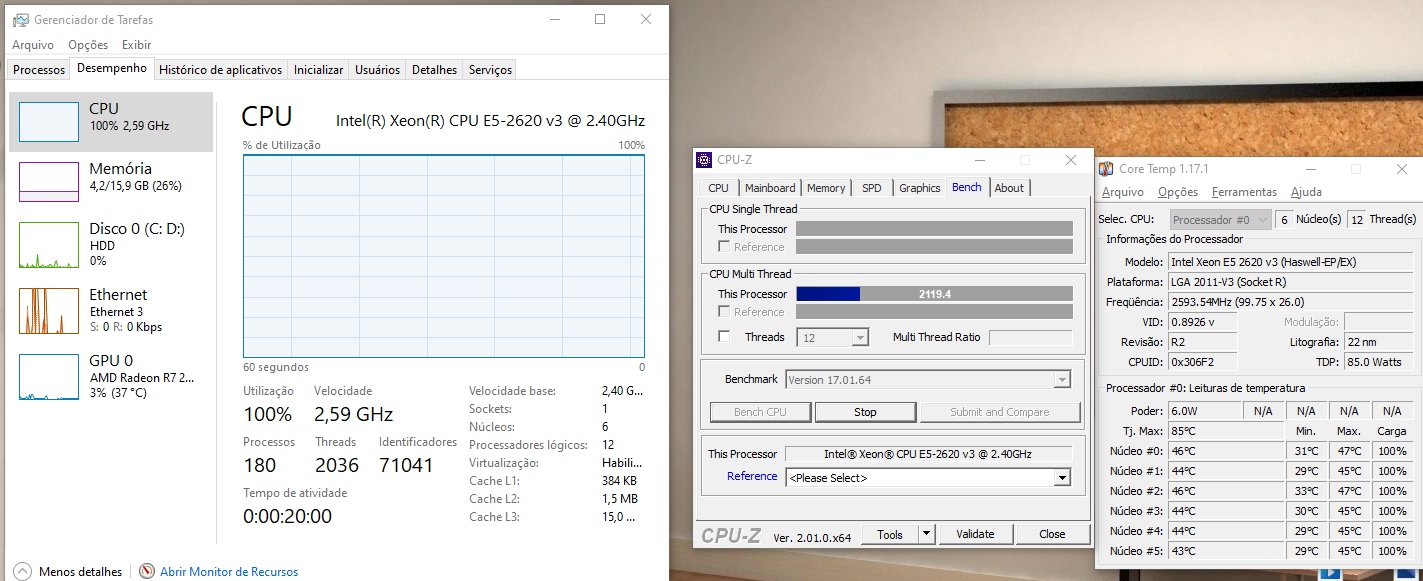Screen dimensions: 1423x581
Task: Open the Disco 0 (C: D:) panel
Action: click(x=111, y=244)
